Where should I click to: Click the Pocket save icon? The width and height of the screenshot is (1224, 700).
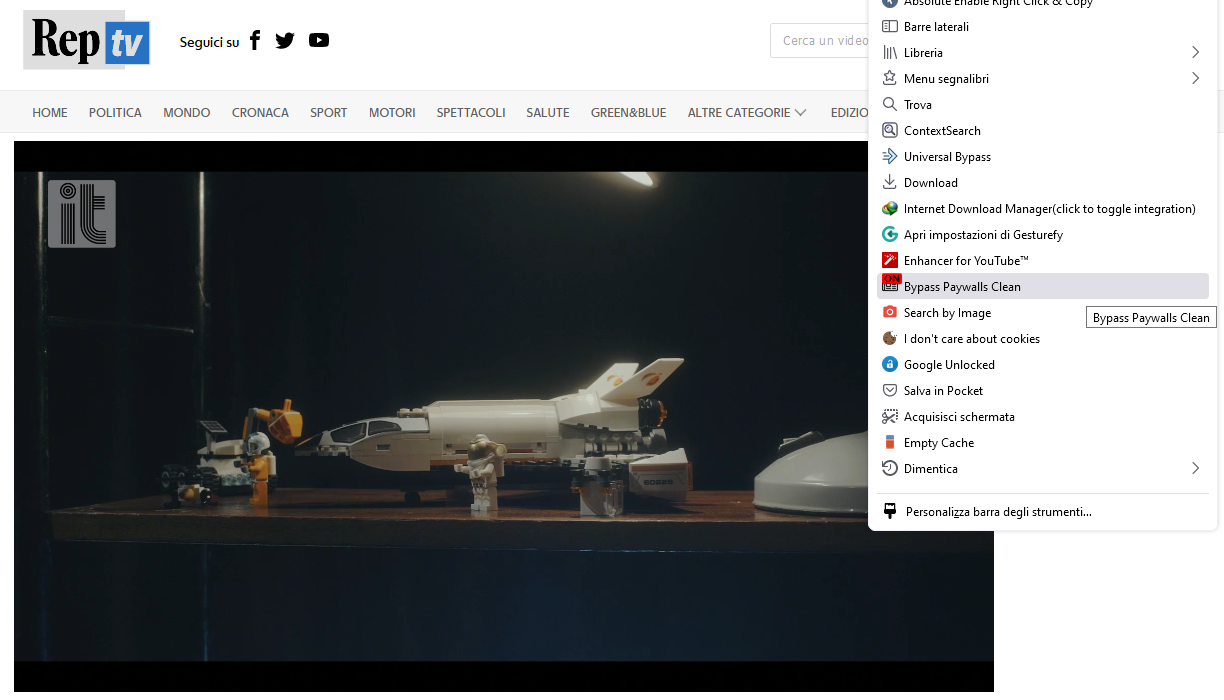point(890,391)
